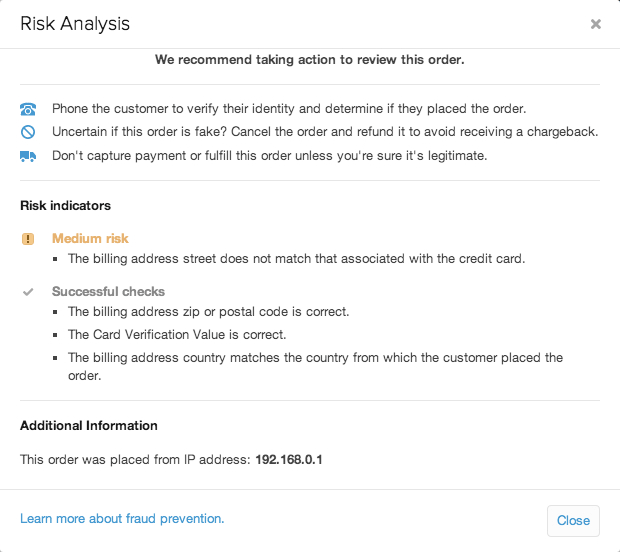Click the Risk indicators heading
The height and width of the screenshot is (552, 620).
tap(65, 206)
